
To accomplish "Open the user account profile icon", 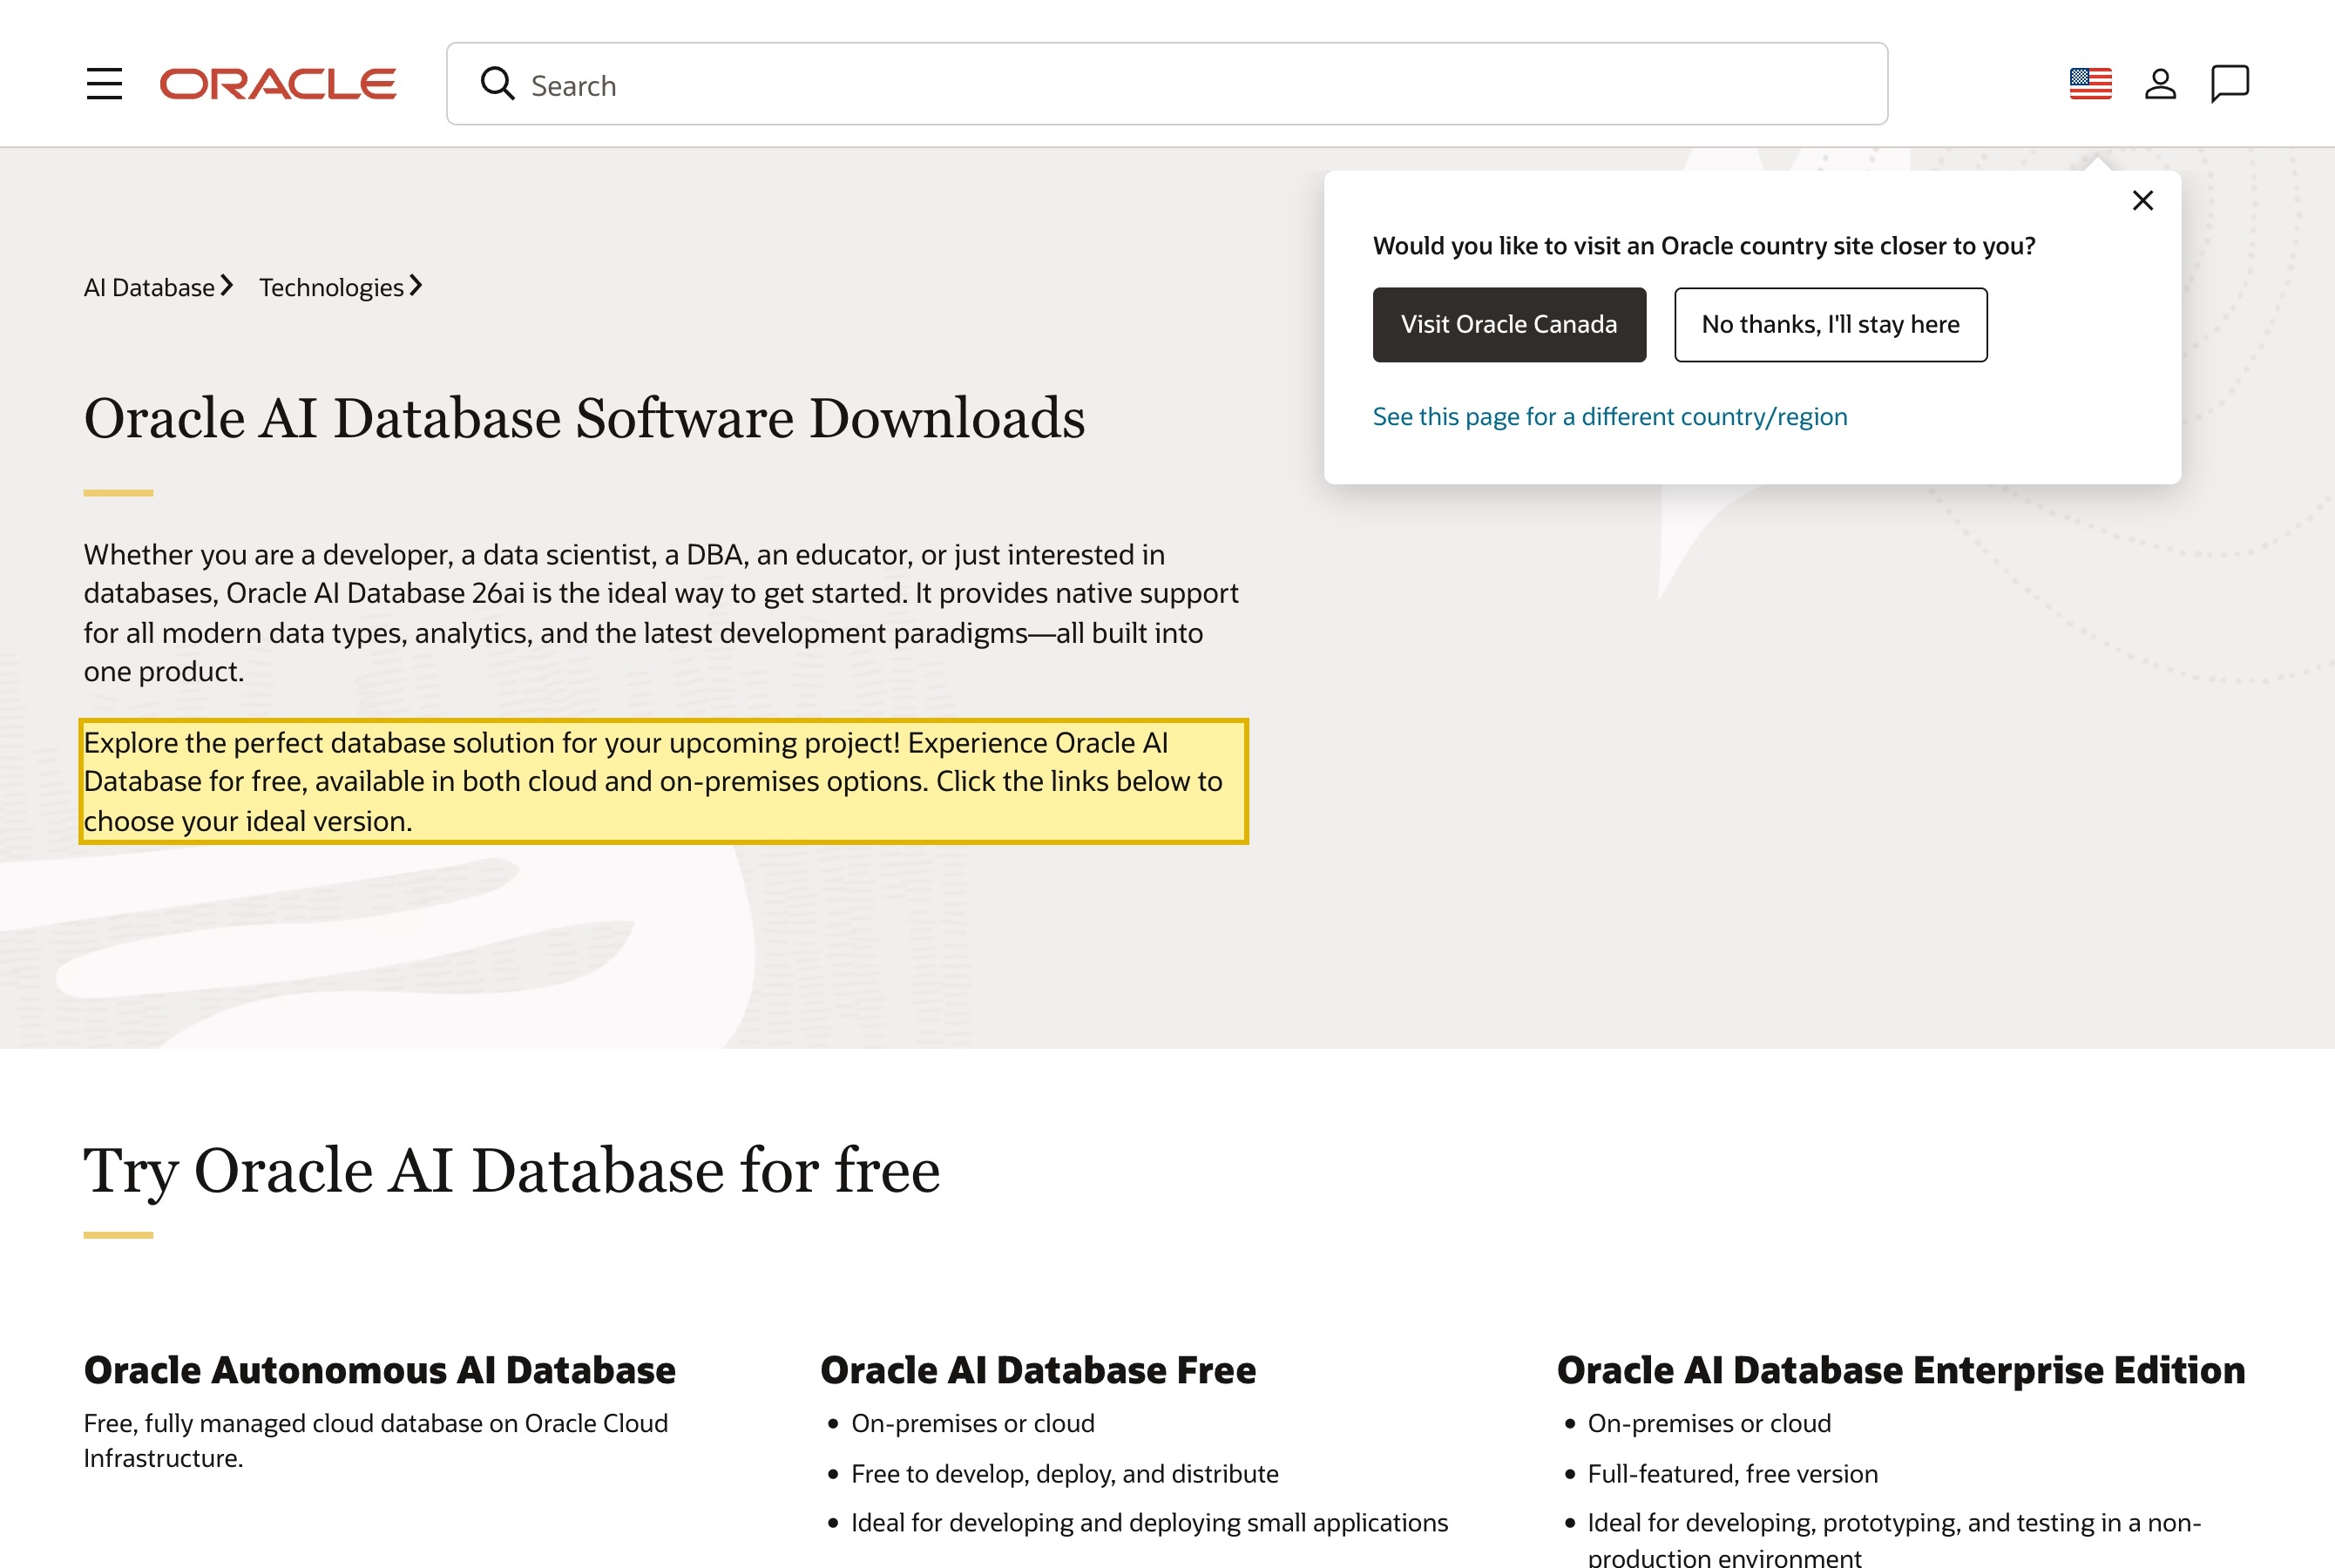I will 2160,84.
